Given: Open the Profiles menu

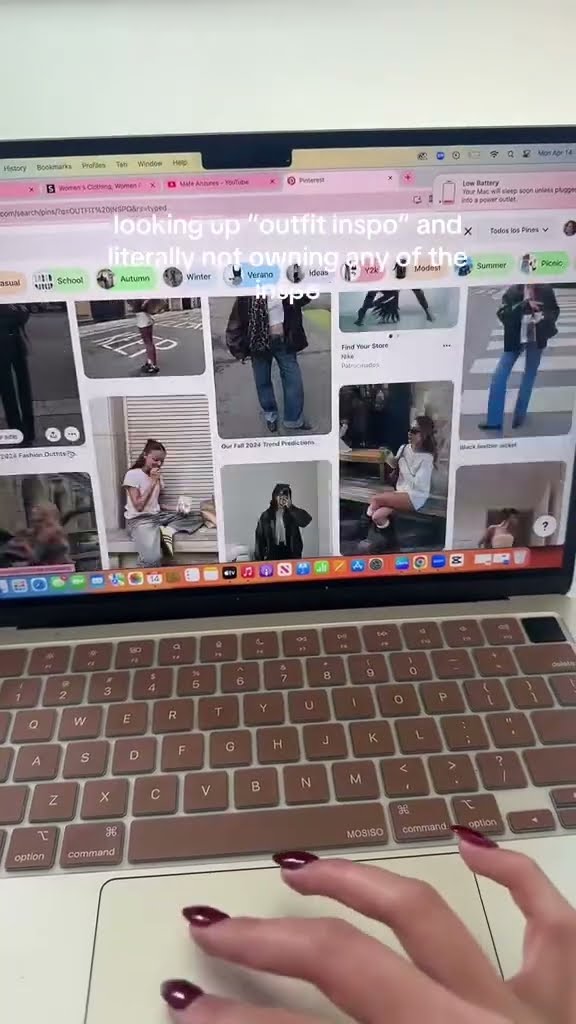Looking at the screenshot, I should click(x=93, y=165).
